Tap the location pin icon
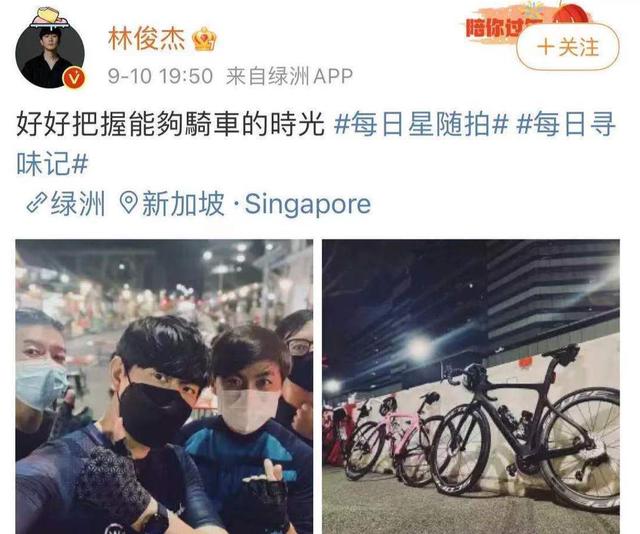The width and height of the screenshot is (640, 534). [x=129, y=203]
